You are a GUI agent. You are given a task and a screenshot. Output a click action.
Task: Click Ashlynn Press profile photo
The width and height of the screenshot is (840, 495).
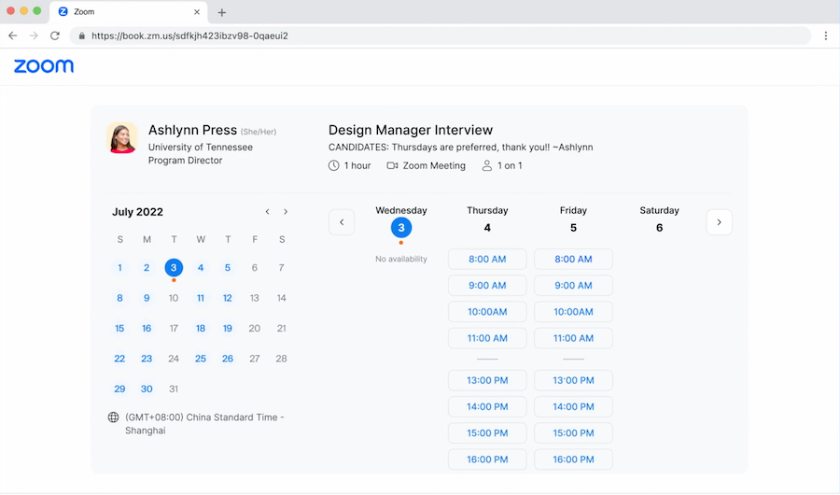[x=122, y=138]
